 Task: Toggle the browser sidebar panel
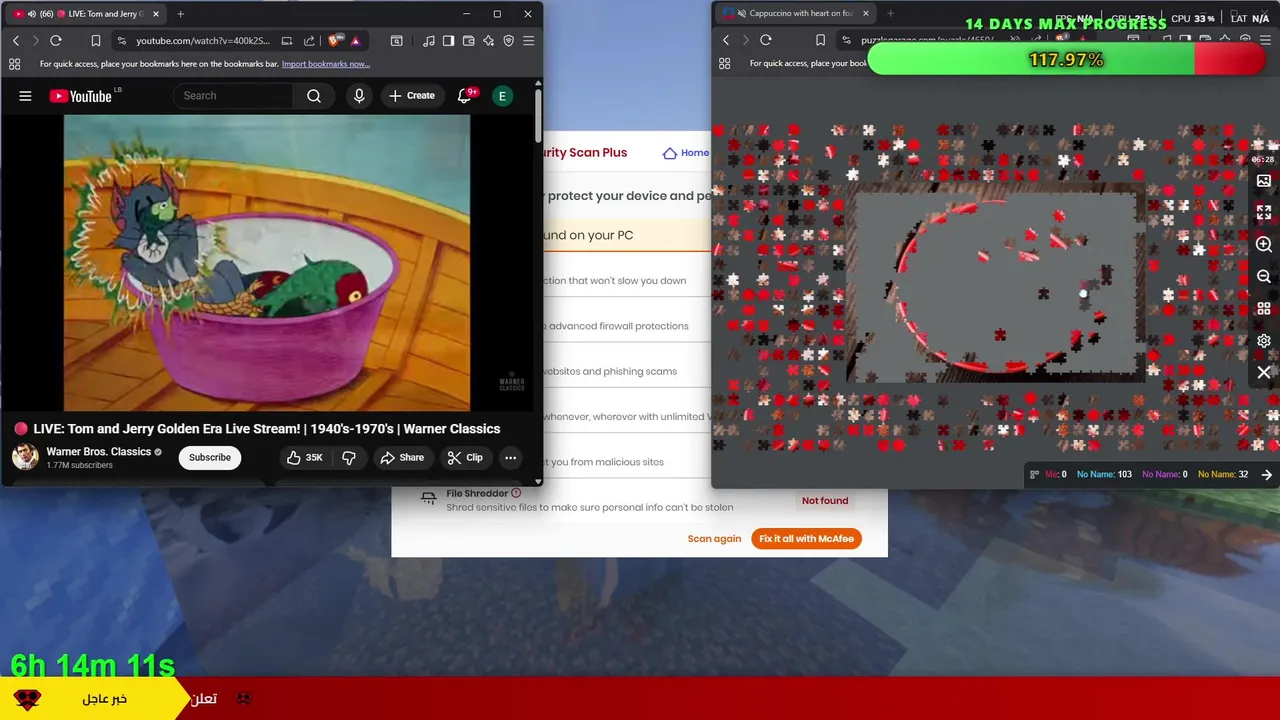[x=448, y=41]
